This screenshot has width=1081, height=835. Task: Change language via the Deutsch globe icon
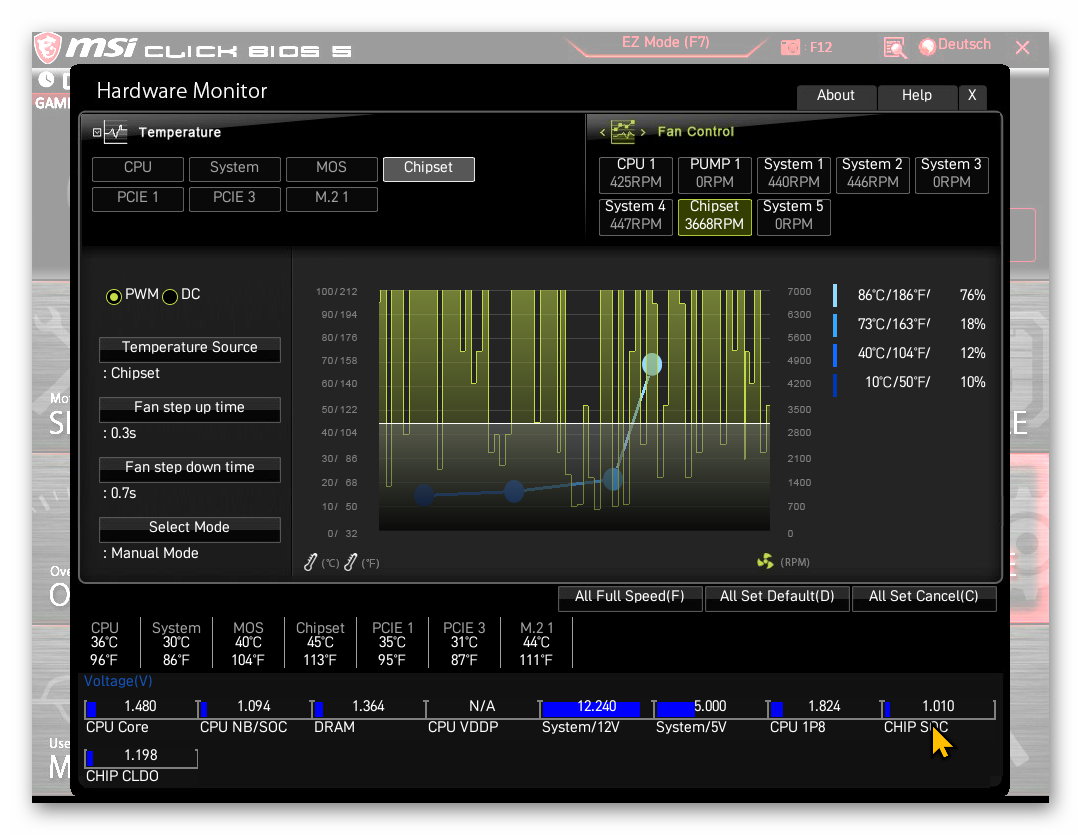pyautogui.click(x=927, y=46)
